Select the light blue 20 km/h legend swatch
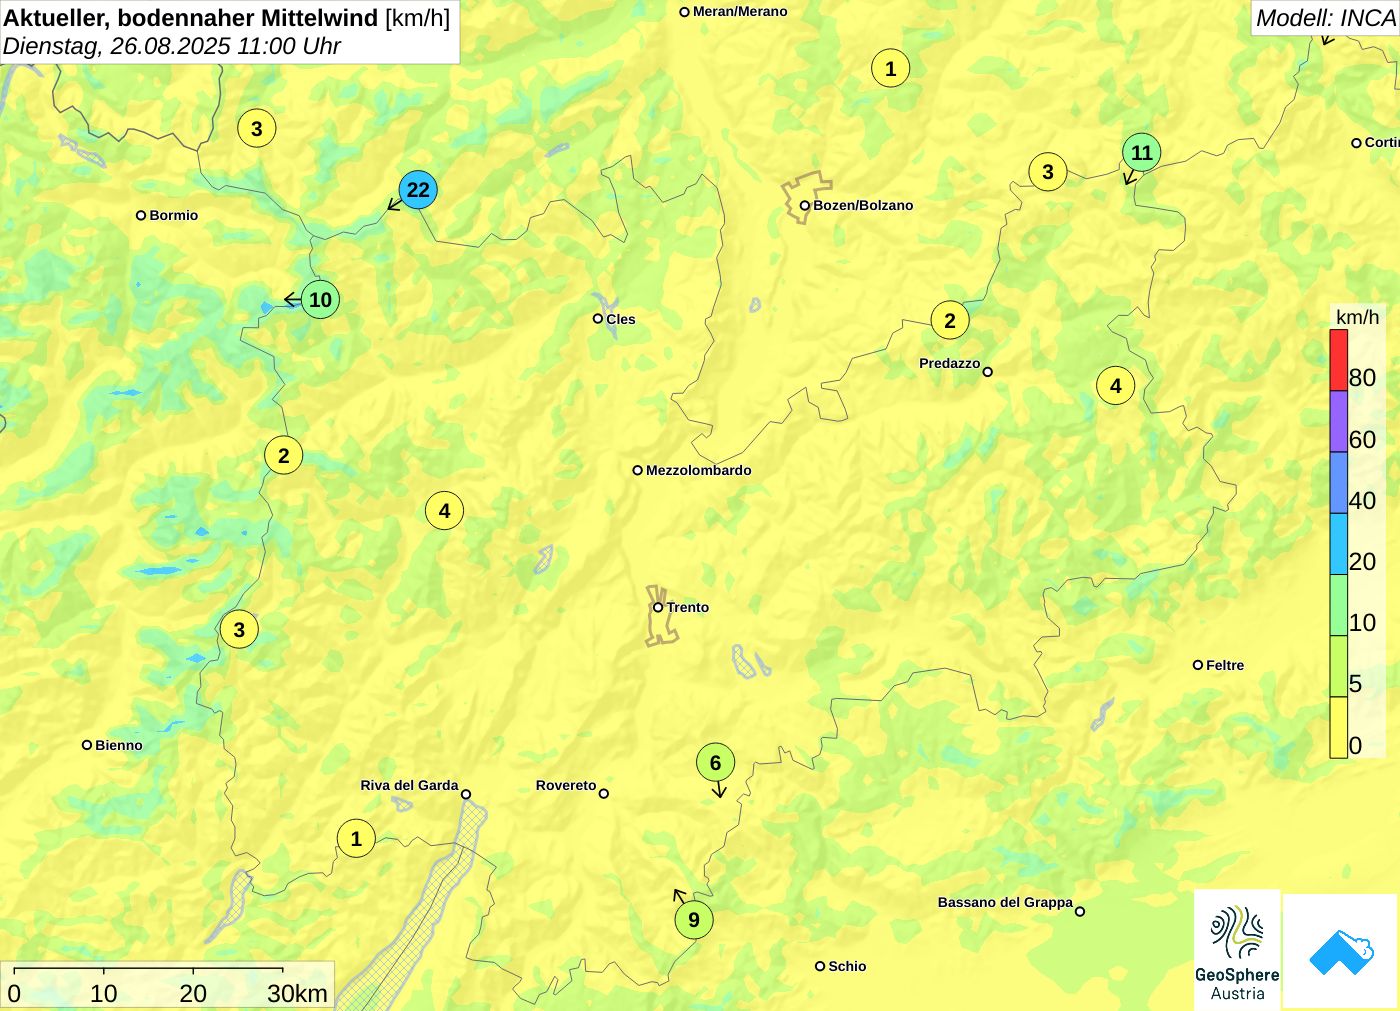Screen dimensions: 1400x1011 pos(1338,543)
